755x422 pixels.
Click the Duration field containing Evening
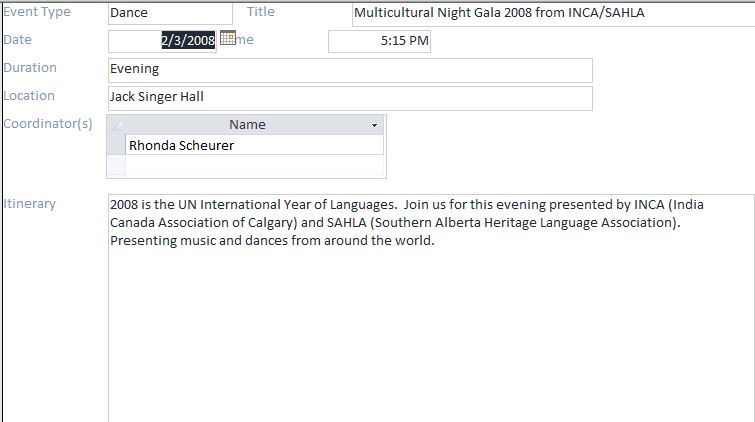pyautogui.click(x=350, y=70)
